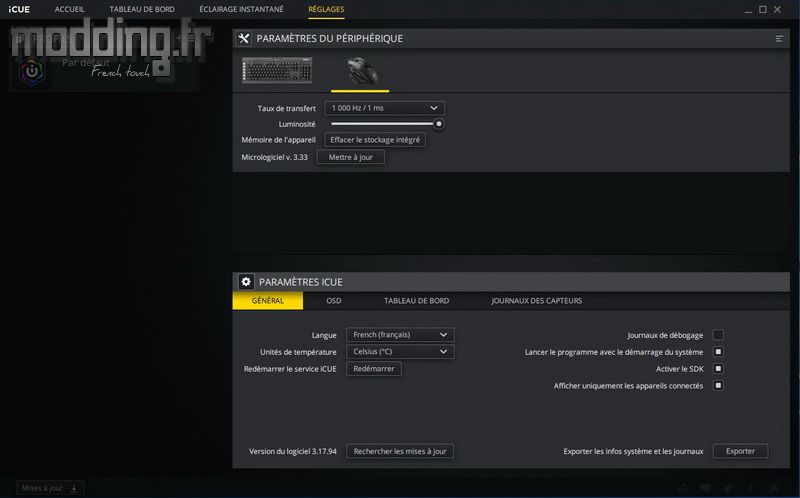The width and height of the screenshot is (800, 498).
Task: Click the wrench icon in Paramètres du périphérique
Action: pos(244,38)
